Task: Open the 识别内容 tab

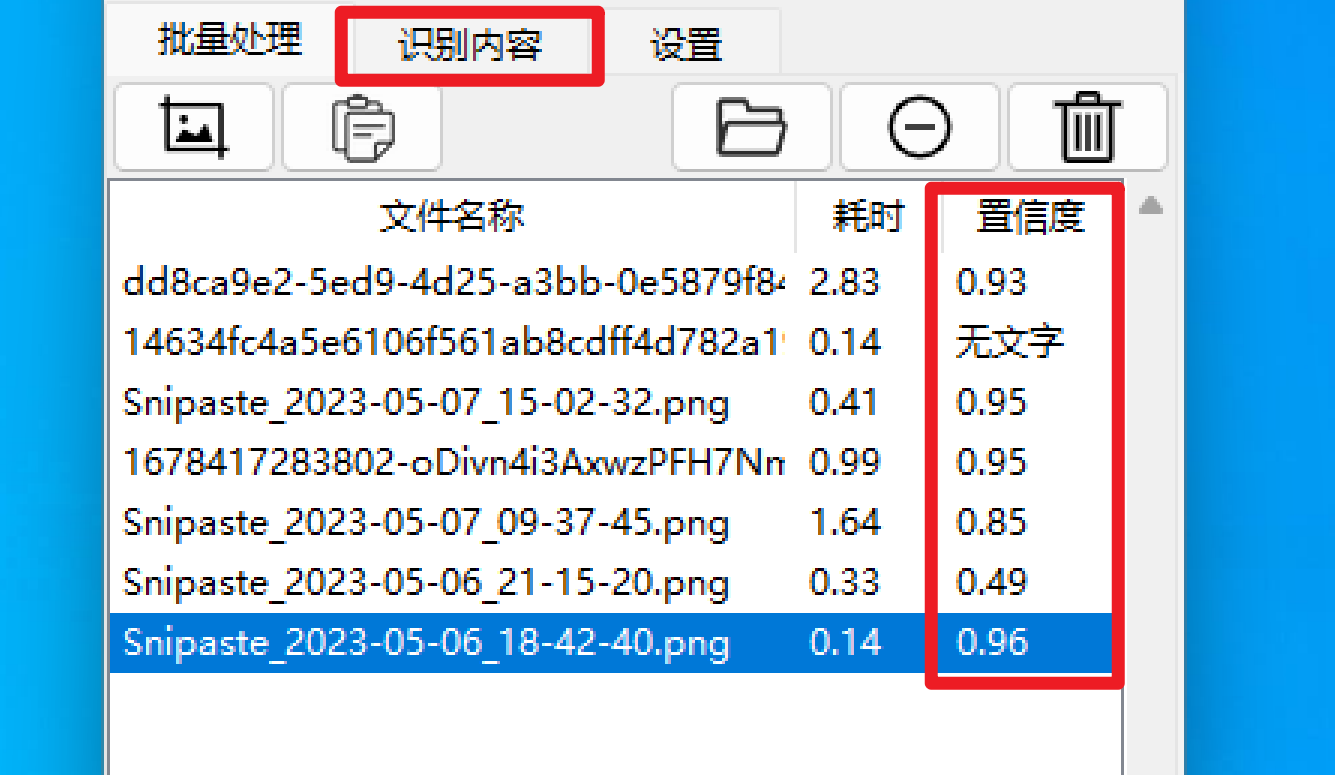Action: [470, 45]
